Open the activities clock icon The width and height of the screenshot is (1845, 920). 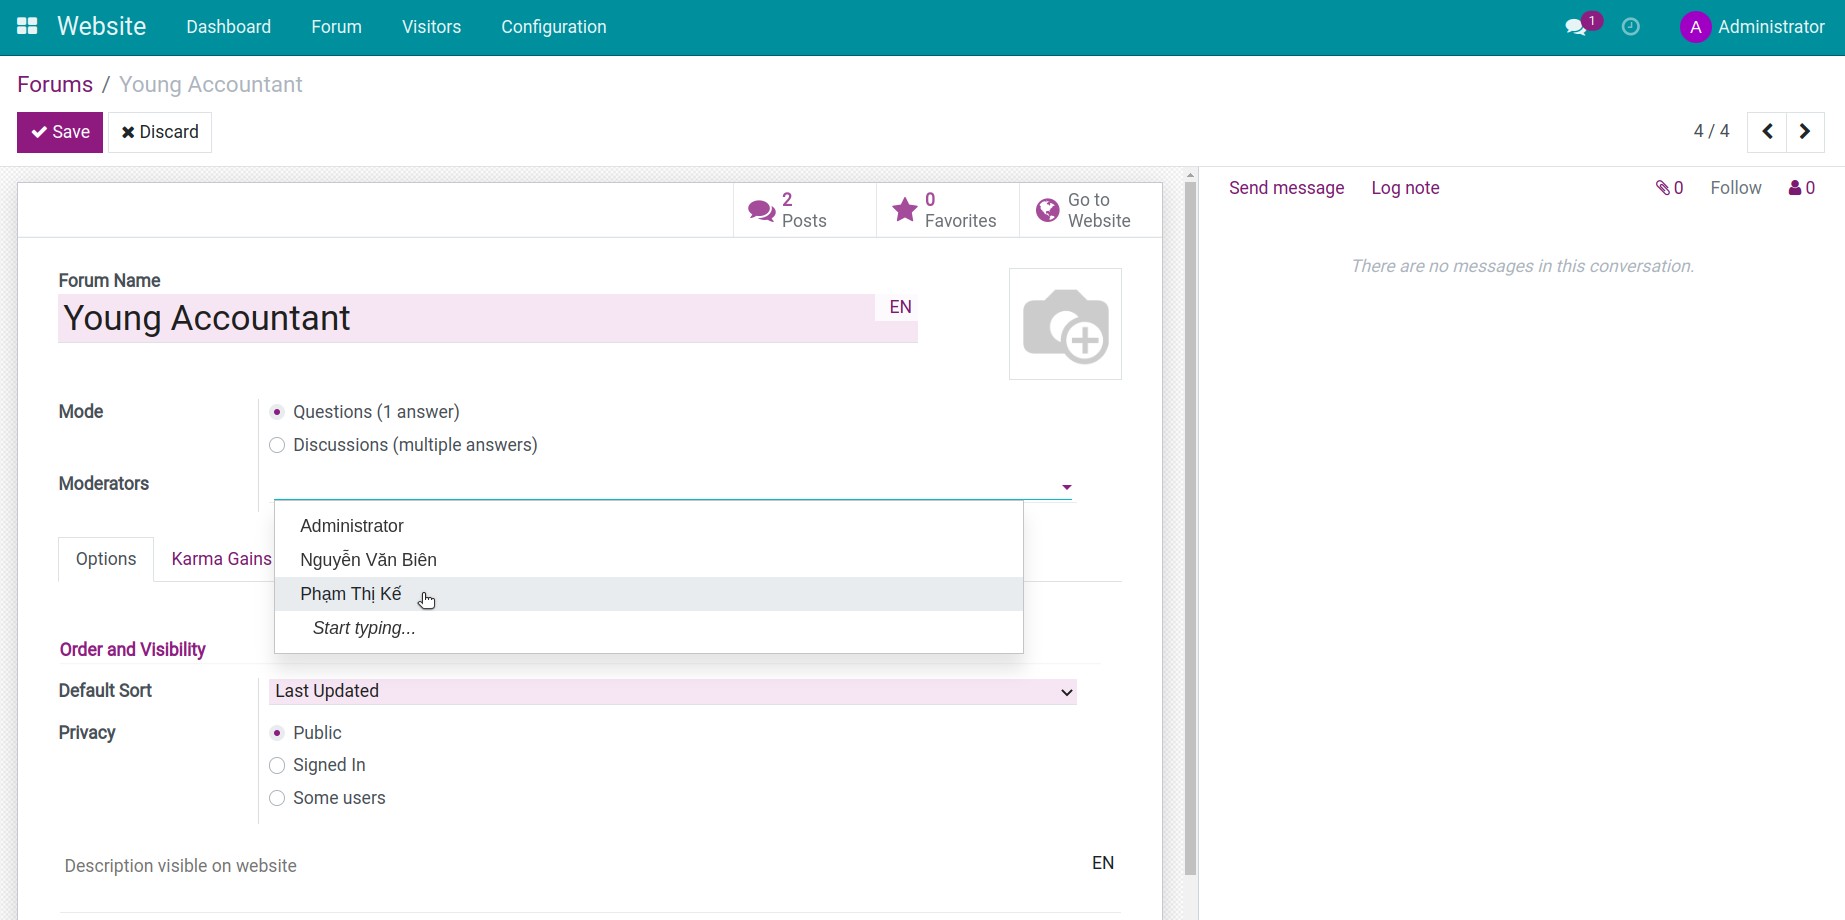coord(1630,27)
